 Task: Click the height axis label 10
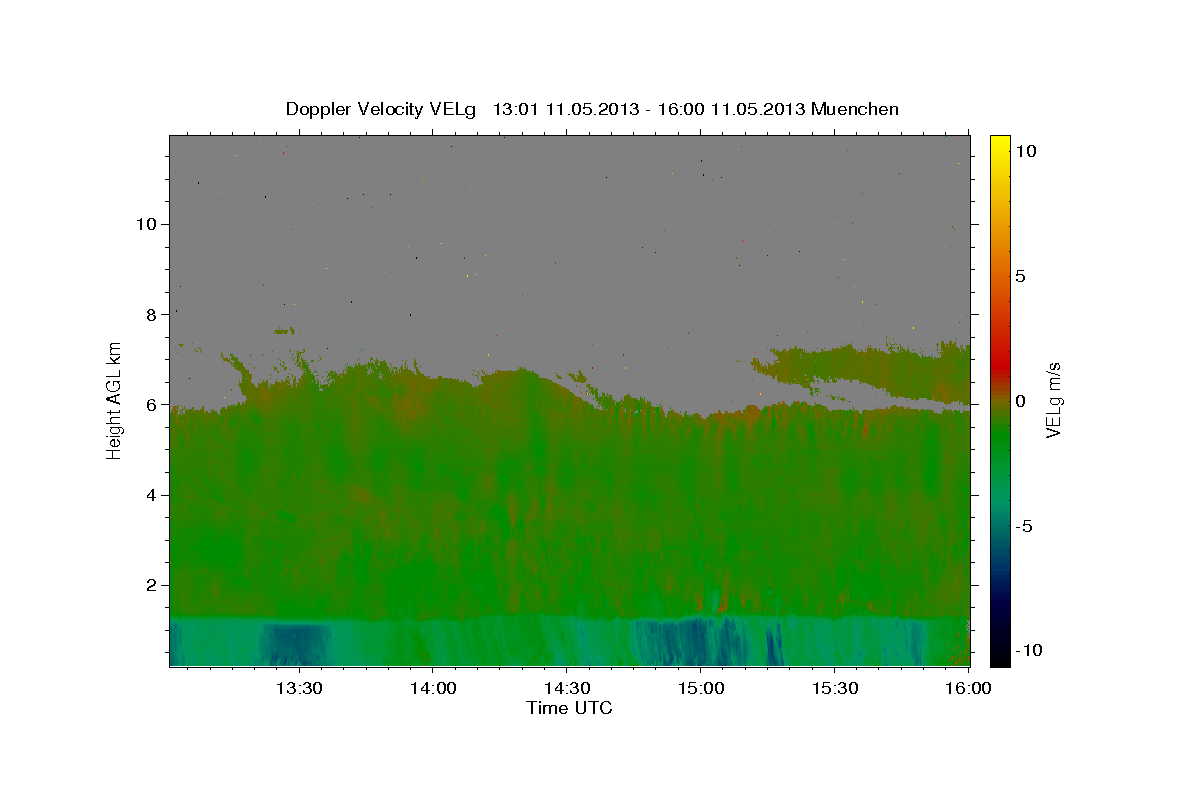pyautogui.click(x=145, y=224)
